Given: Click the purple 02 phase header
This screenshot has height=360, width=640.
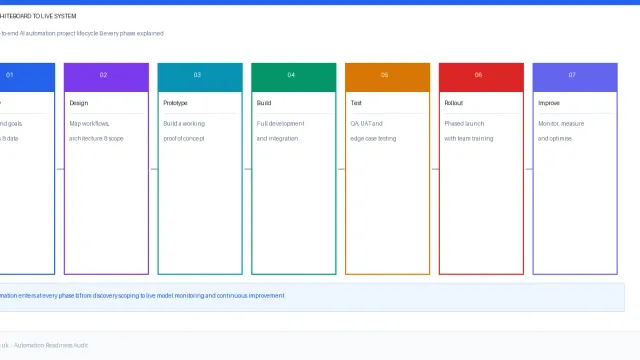Looking at the screenshot, I should pos(106,77).
